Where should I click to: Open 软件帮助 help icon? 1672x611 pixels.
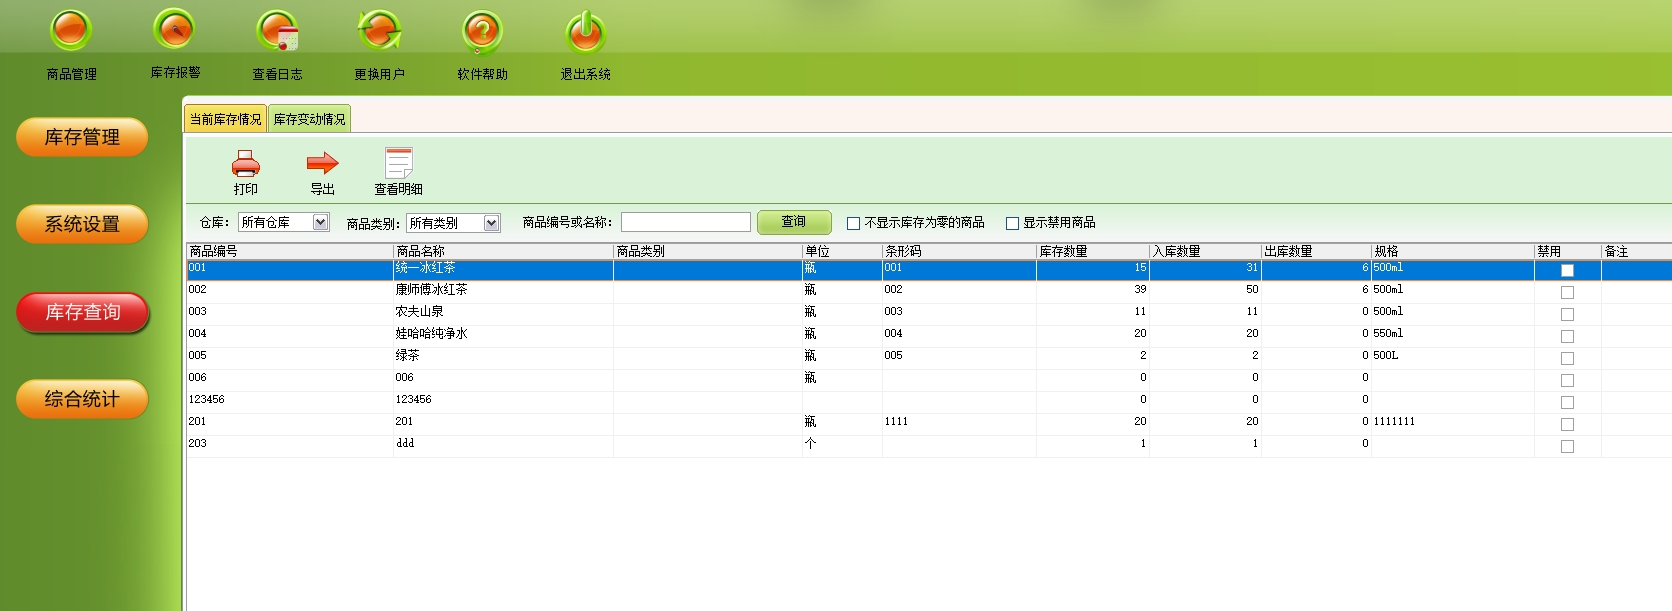click(482, 32)
